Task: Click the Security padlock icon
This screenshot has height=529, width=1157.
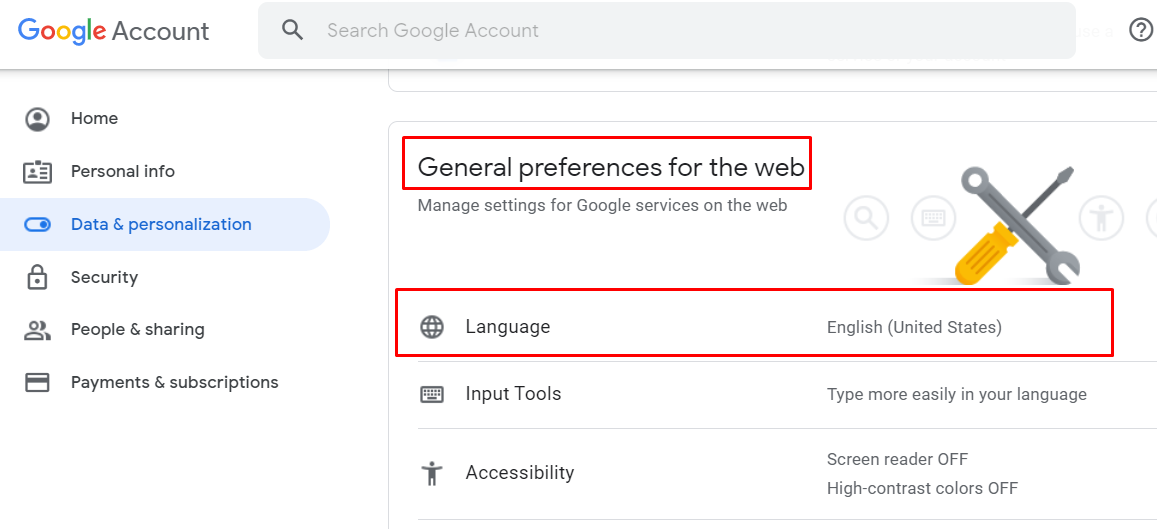Action: [37, 277]
